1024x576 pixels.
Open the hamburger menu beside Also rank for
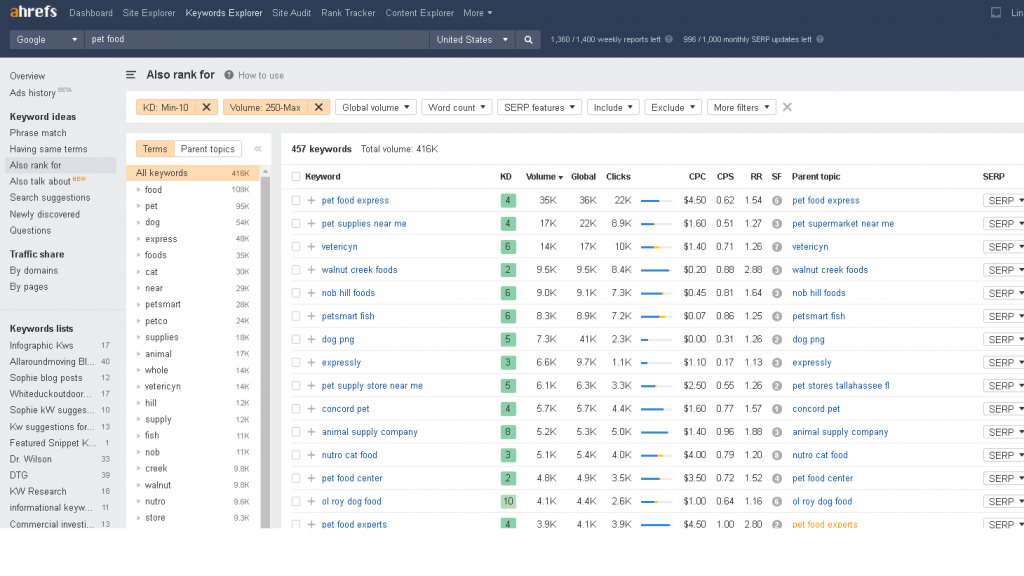131,75
